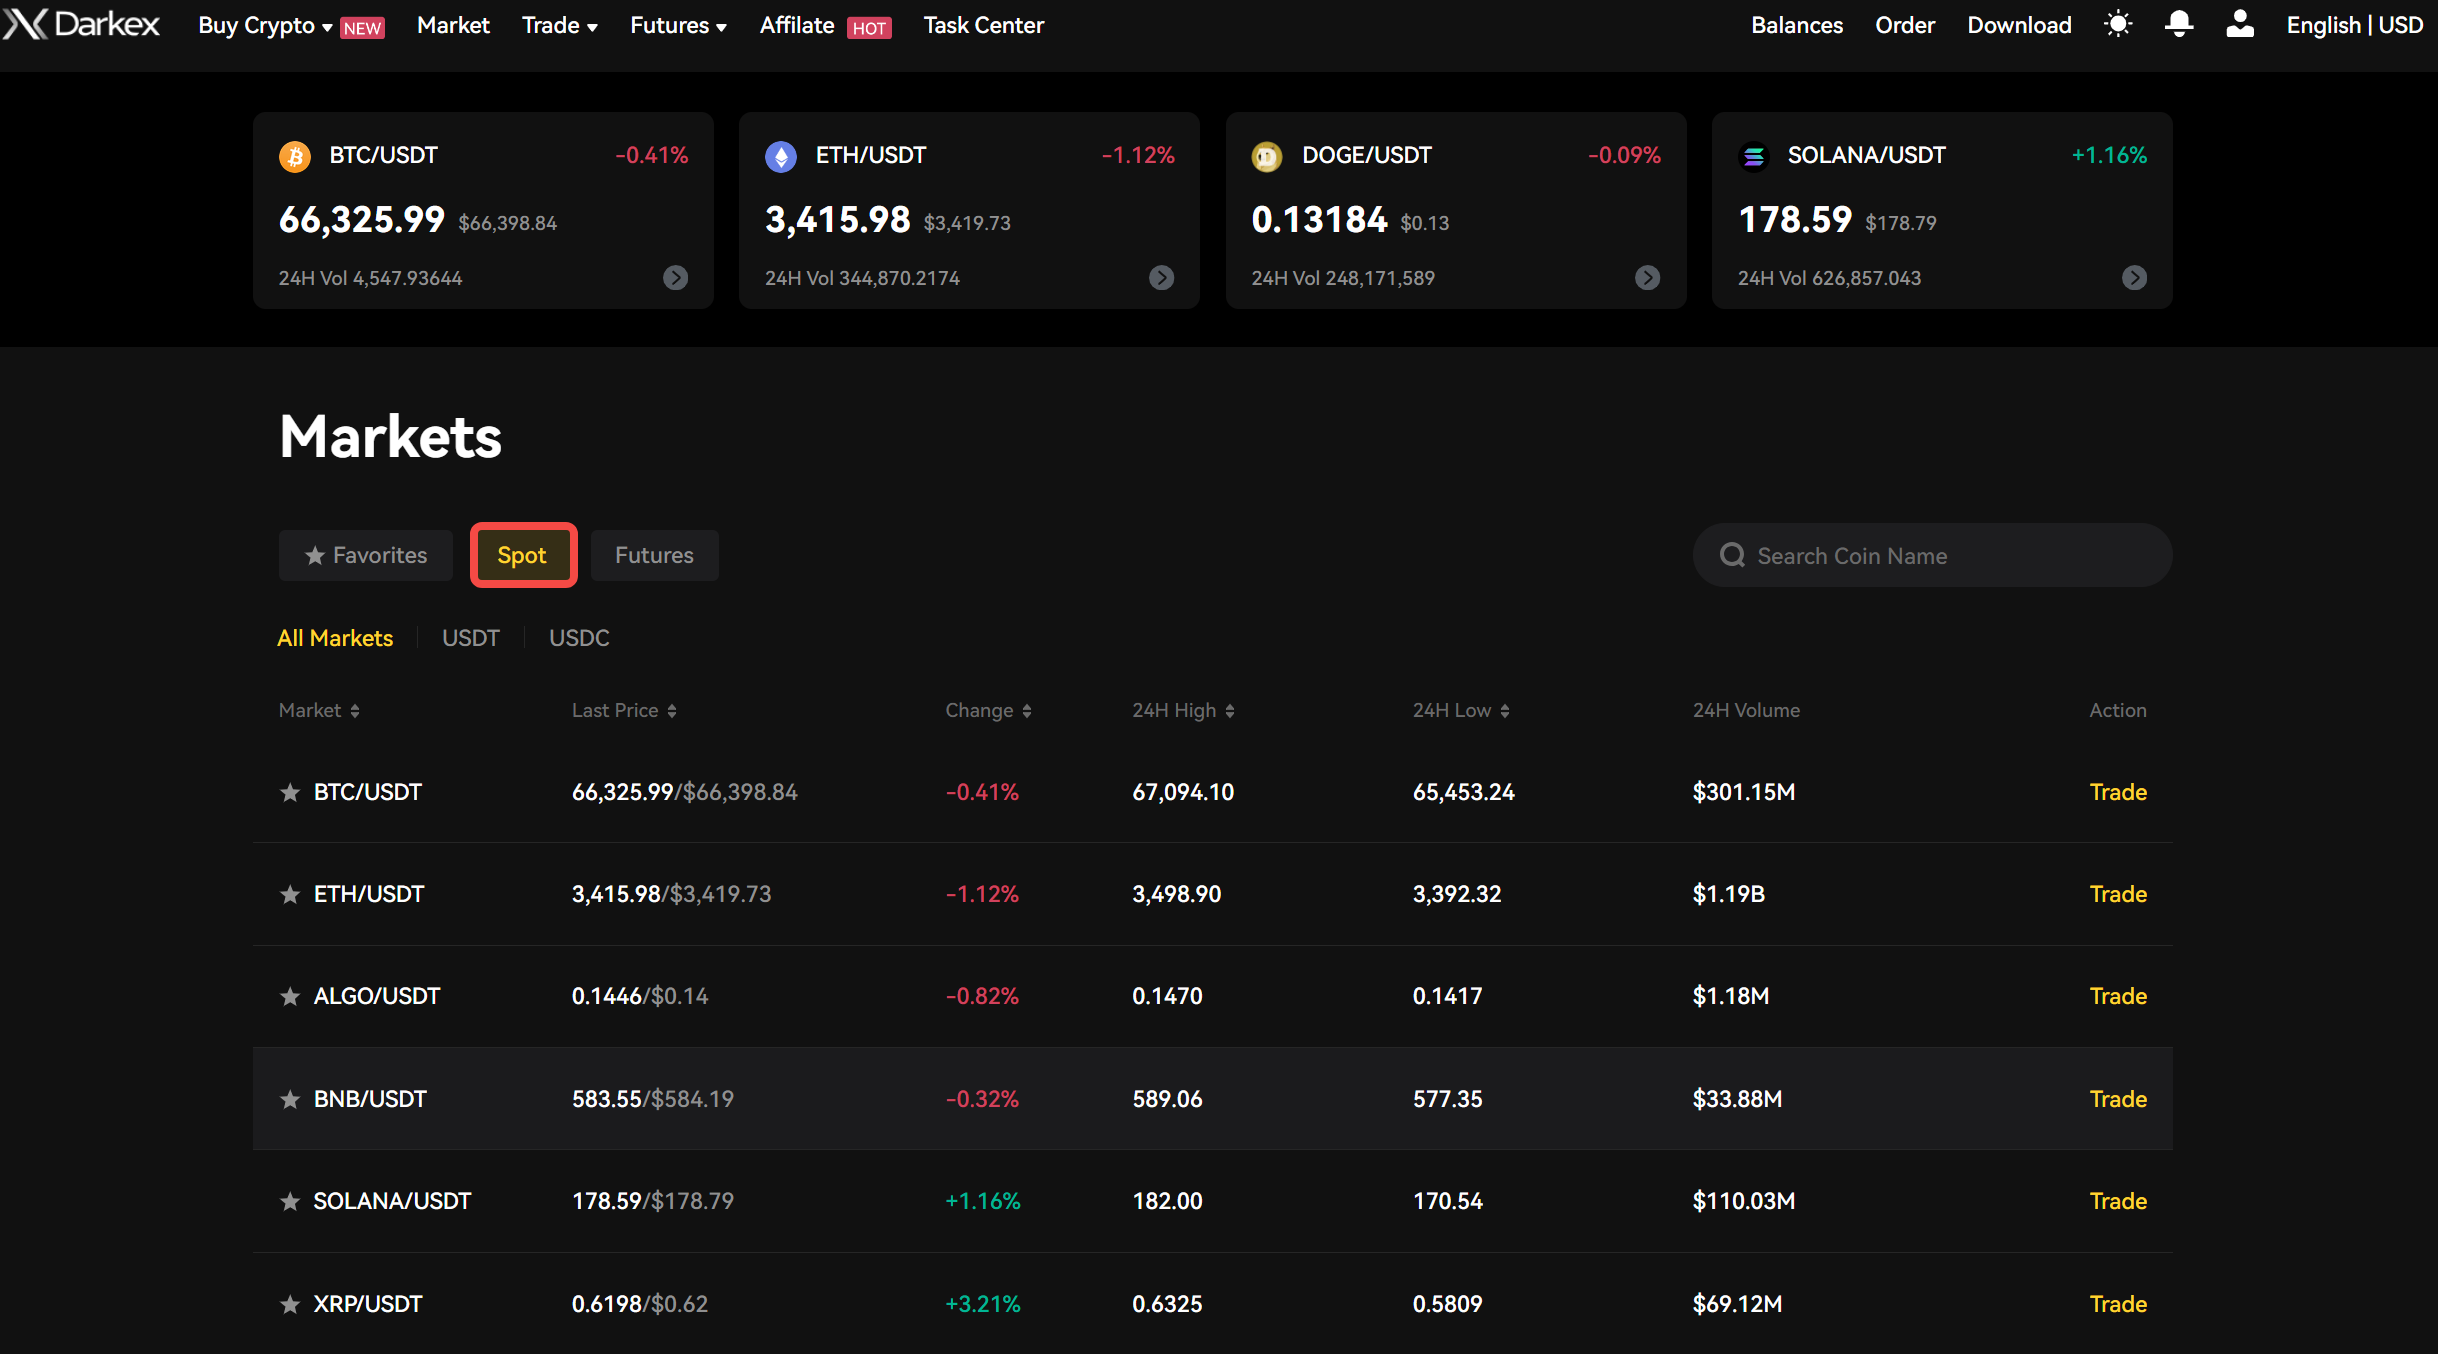2438x1354 pixels.
Task: Select All Markets filter
Action: tap(335, 638)
